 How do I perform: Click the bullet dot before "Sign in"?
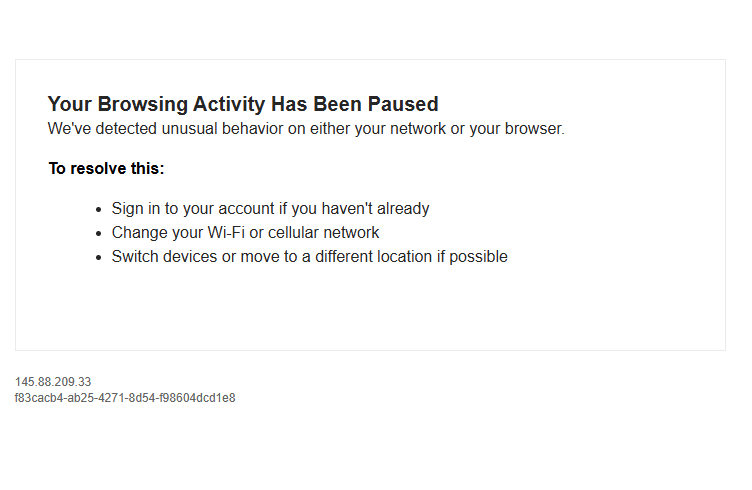click(x=98, y=210)
